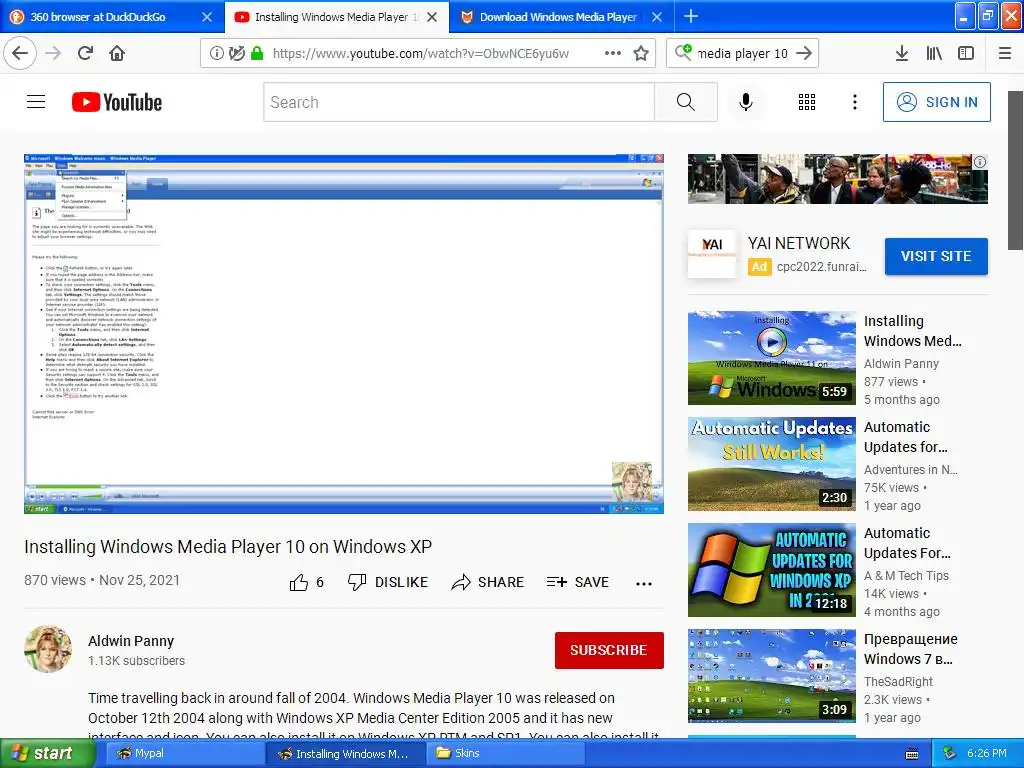
Task: Play the 3:09 Windows 7 desktop thumbnail
Action: click(771, 676)
